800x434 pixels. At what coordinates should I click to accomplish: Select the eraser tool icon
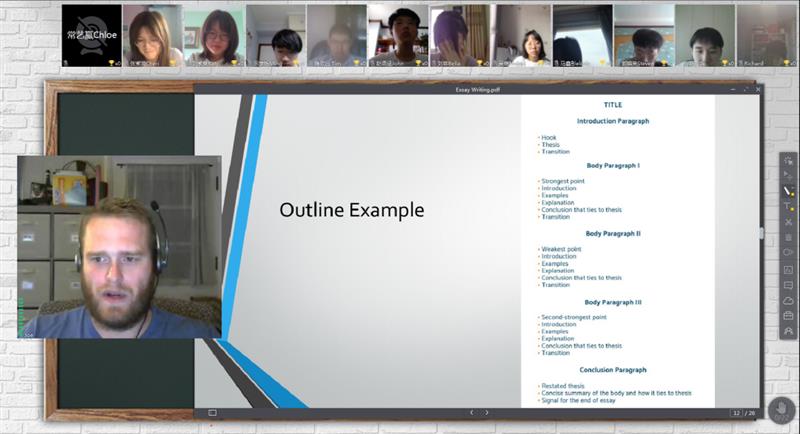point(788,222)
